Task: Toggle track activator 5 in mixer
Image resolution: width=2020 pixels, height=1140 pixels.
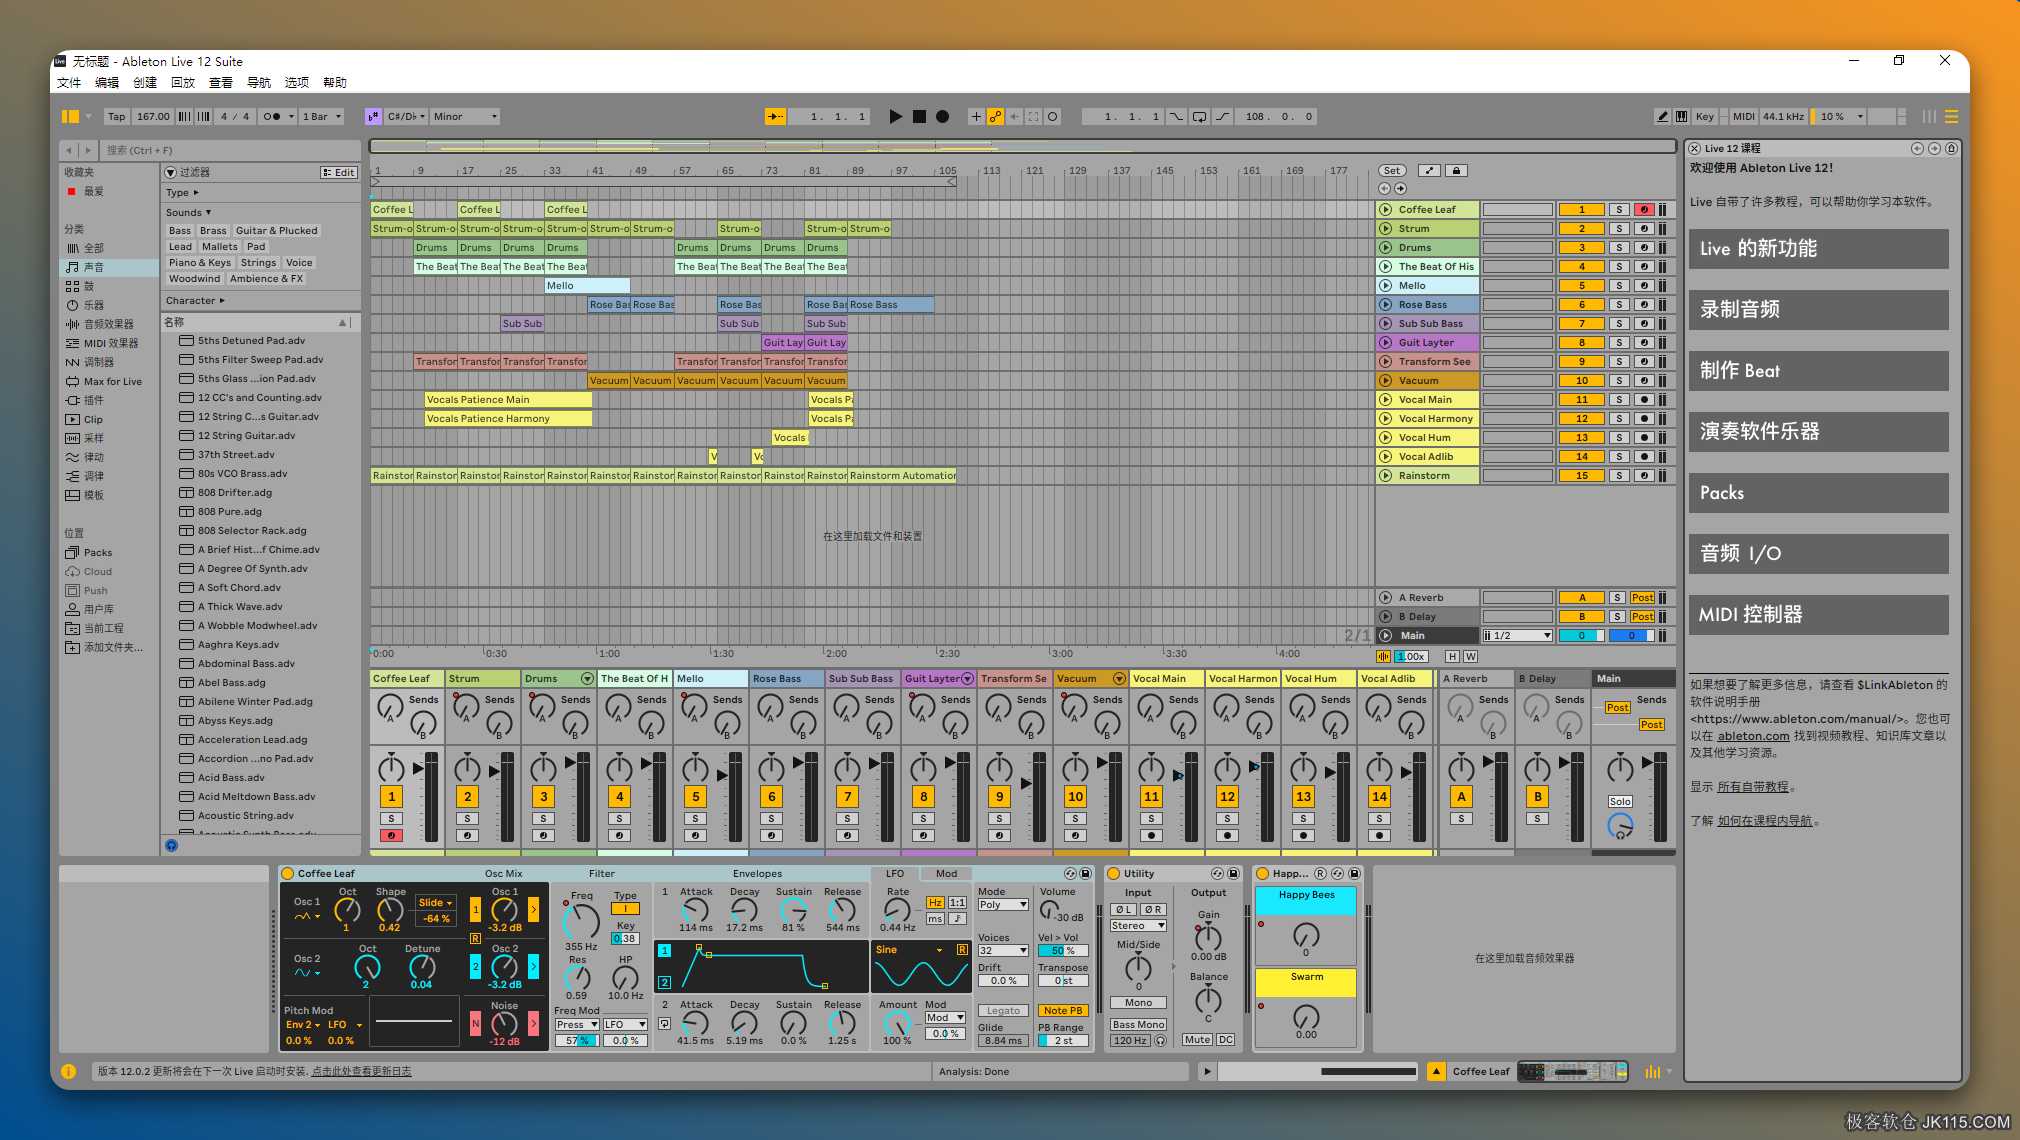Action: (696, 797)
